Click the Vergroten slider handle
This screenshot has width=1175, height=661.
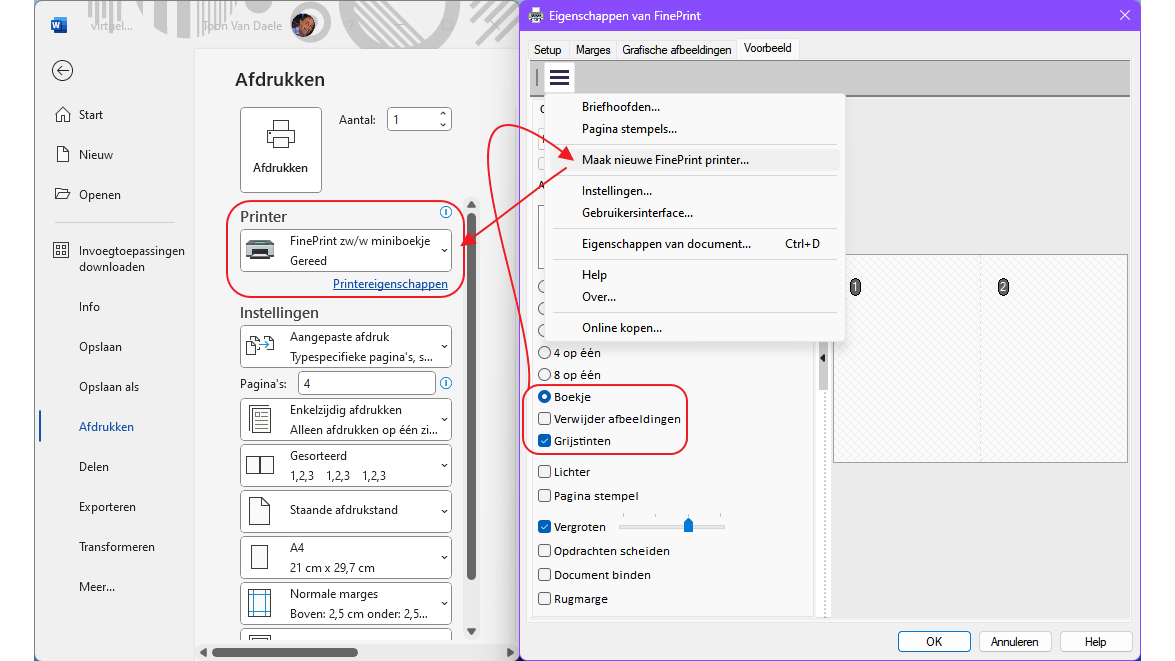tap(688, 525)
